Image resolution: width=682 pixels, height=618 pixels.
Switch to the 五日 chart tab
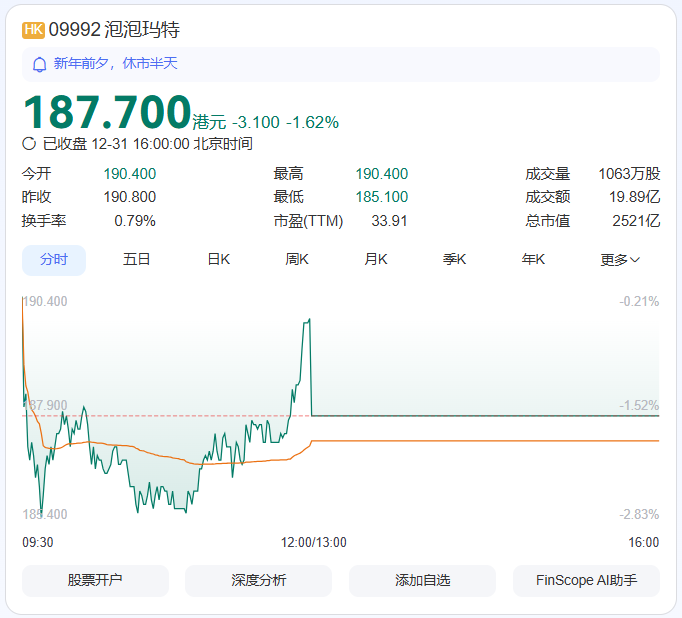pos(137,260)
